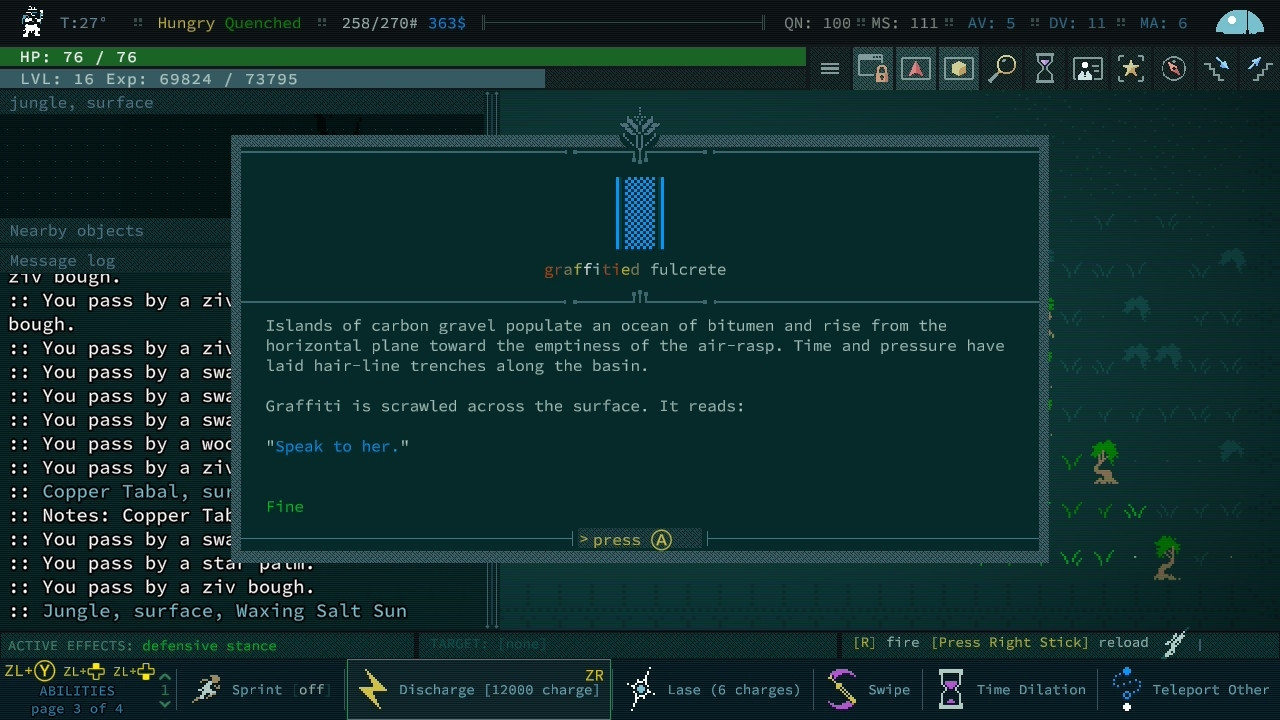Expand the Nearby objects panel header
This screenshot has width=1280, height=720.
pyautogui.click(x=77, y=231)
